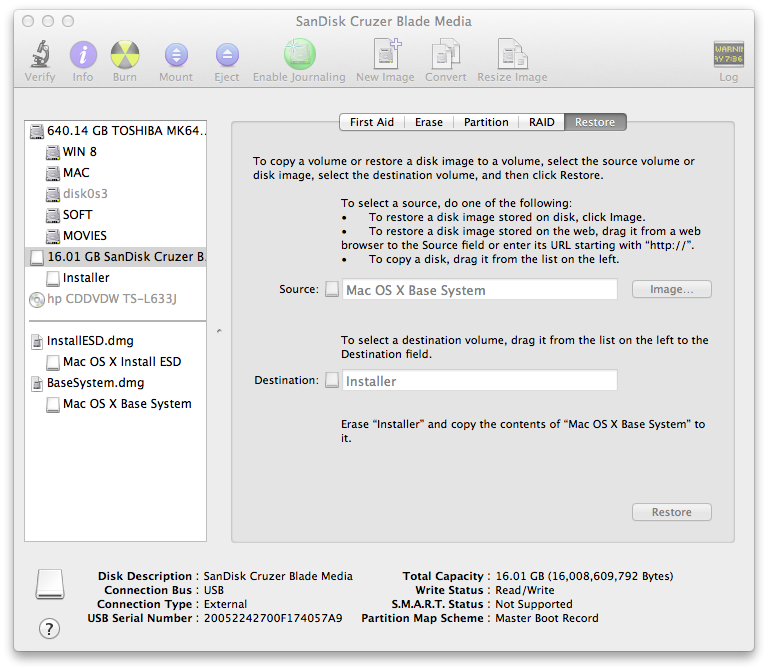Screen dimensions: 768x671
Task: Click the Burn toolbar icon
Action: pyautogui.click(x=125, y=54)
